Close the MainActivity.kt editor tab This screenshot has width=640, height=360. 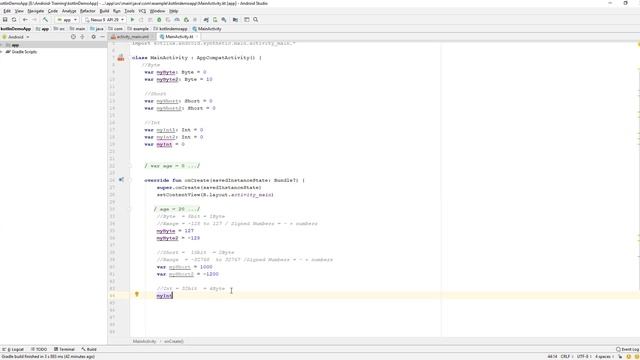[x=197, y=37]
